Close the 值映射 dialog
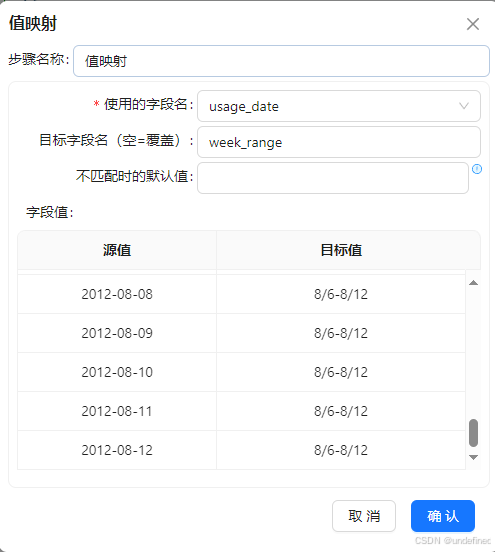Viewport: 495px width, 552px height. tap(473, 24)
